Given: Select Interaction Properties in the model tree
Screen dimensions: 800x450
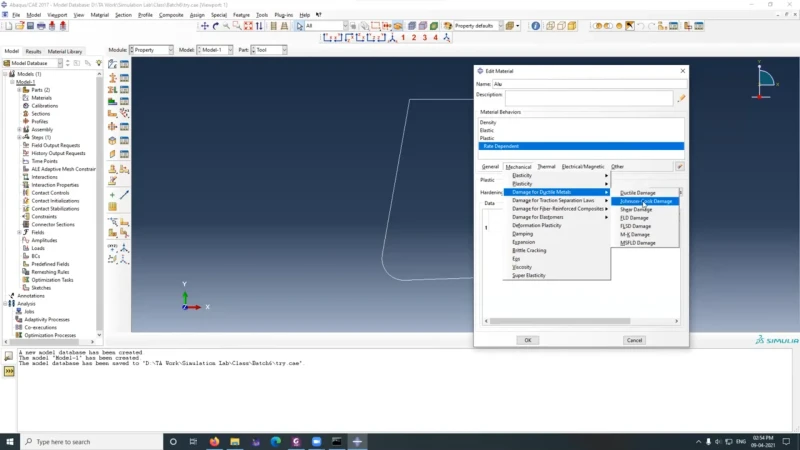Looking at the screenshot, I should click(55, 185).
